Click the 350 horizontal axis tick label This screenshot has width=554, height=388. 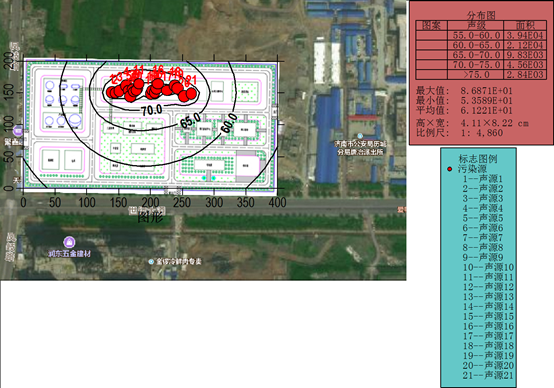pos(246,202)
